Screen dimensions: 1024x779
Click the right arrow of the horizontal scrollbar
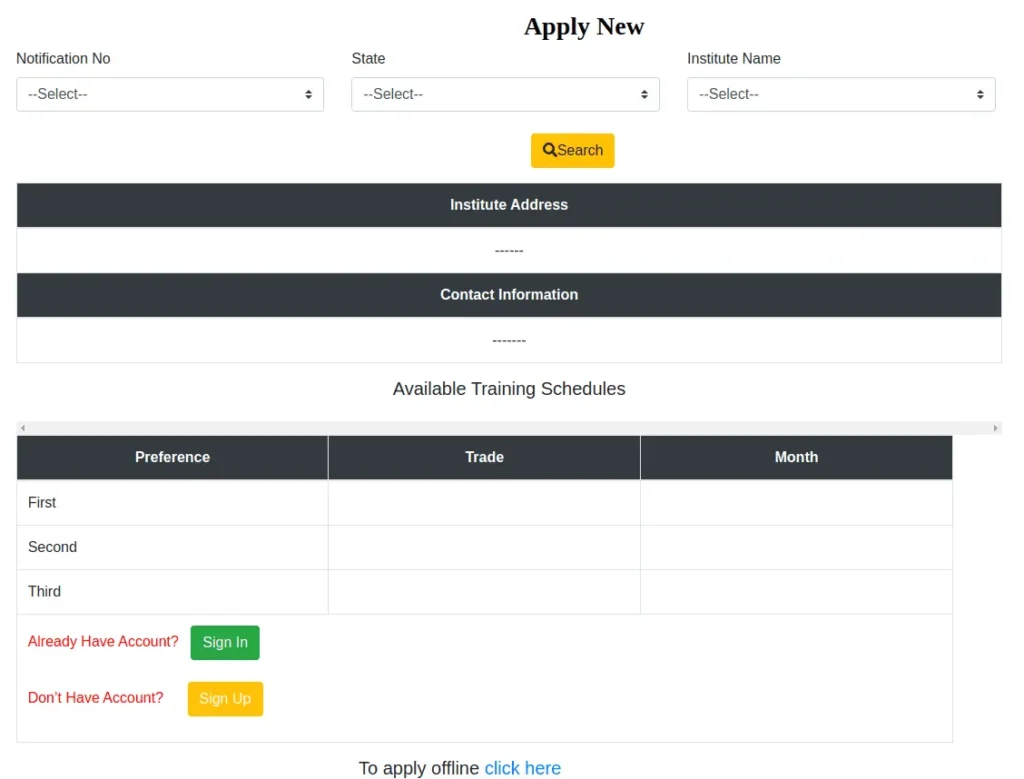pos(995,428)
